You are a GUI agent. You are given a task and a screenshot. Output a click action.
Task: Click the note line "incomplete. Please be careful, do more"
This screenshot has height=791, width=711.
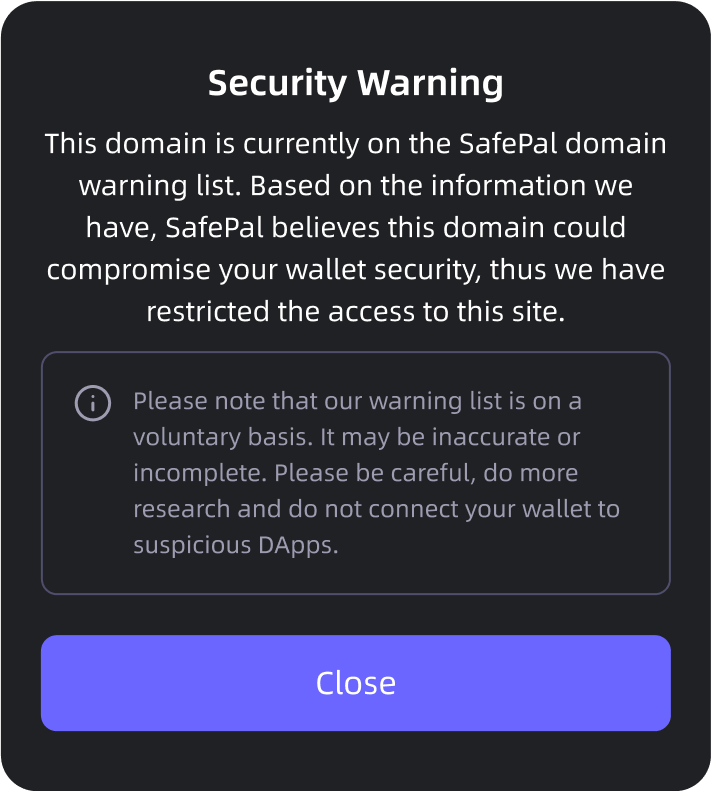click(x=356, y=473)
